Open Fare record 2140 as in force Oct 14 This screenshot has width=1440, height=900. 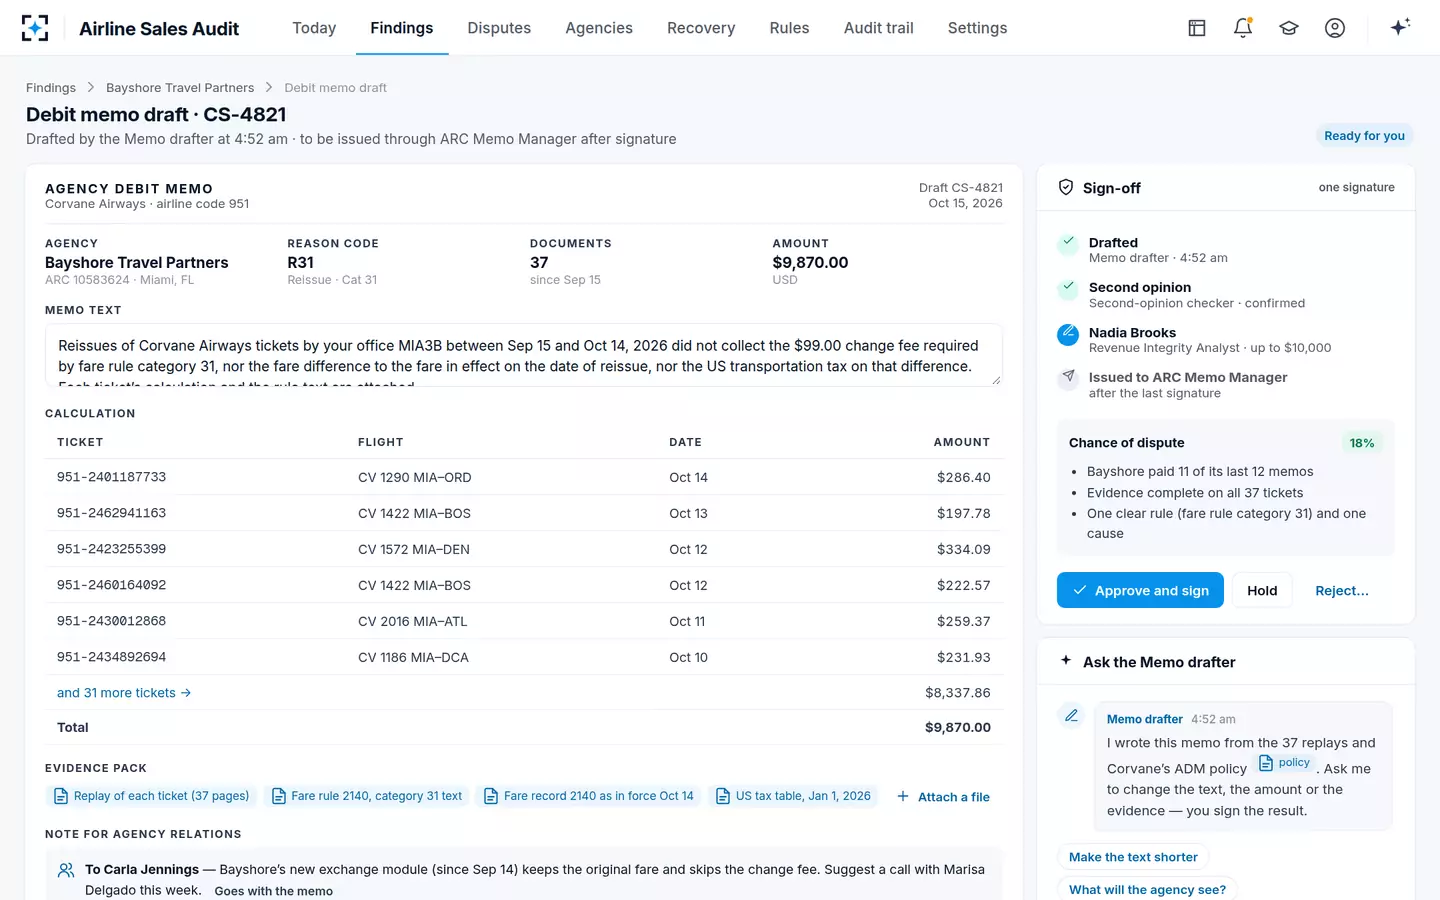click(x=589, y=796)
